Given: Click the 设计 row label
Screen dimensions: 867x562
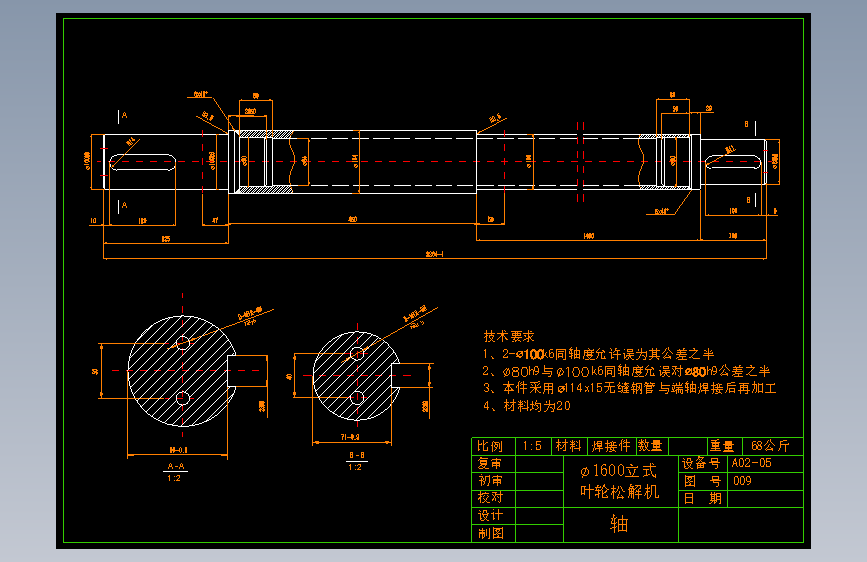Looking at the screenshot, I should 490,516.
